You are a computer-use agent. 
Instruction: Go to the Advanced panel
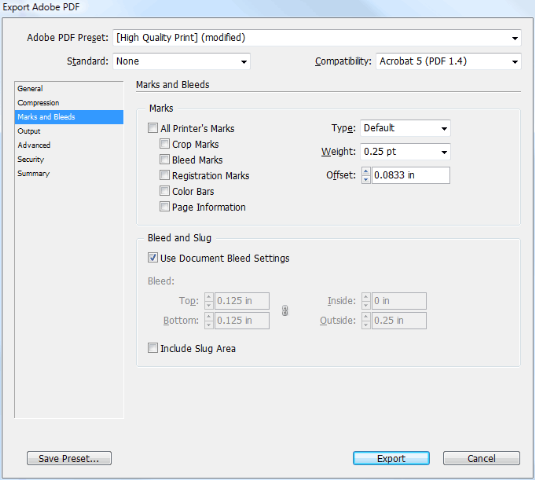coord(69,145)
